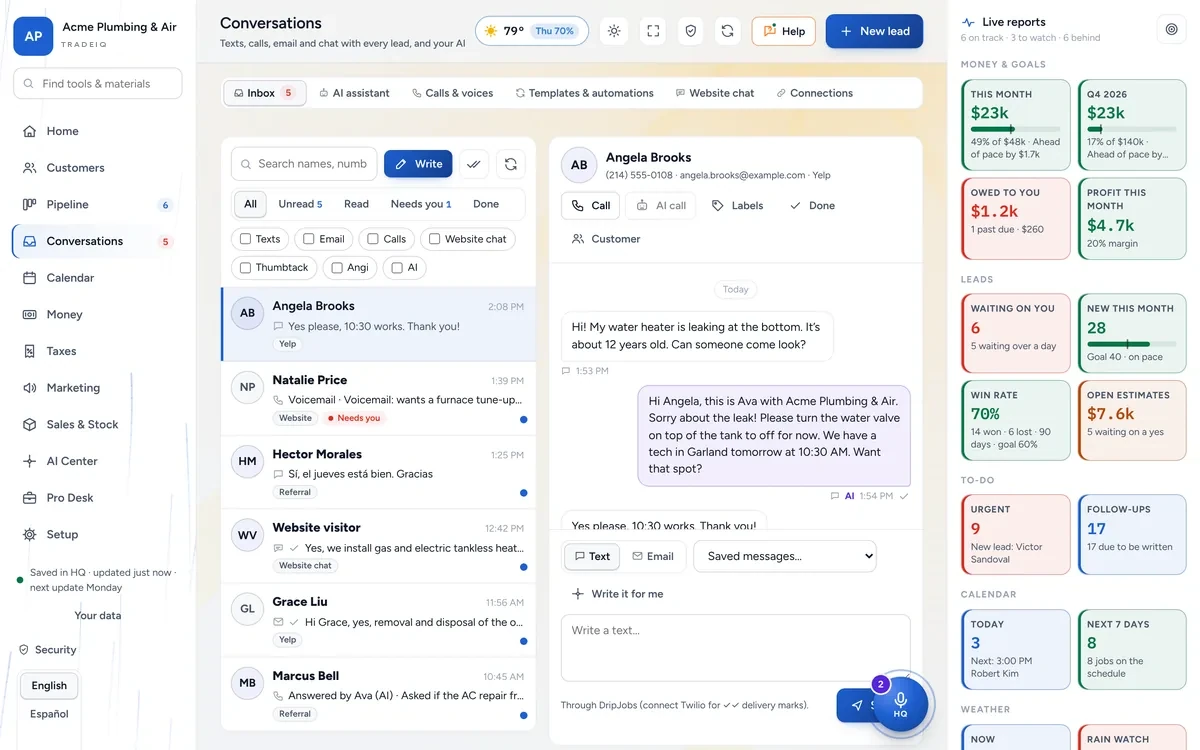Click the Help button

[783, 31]
